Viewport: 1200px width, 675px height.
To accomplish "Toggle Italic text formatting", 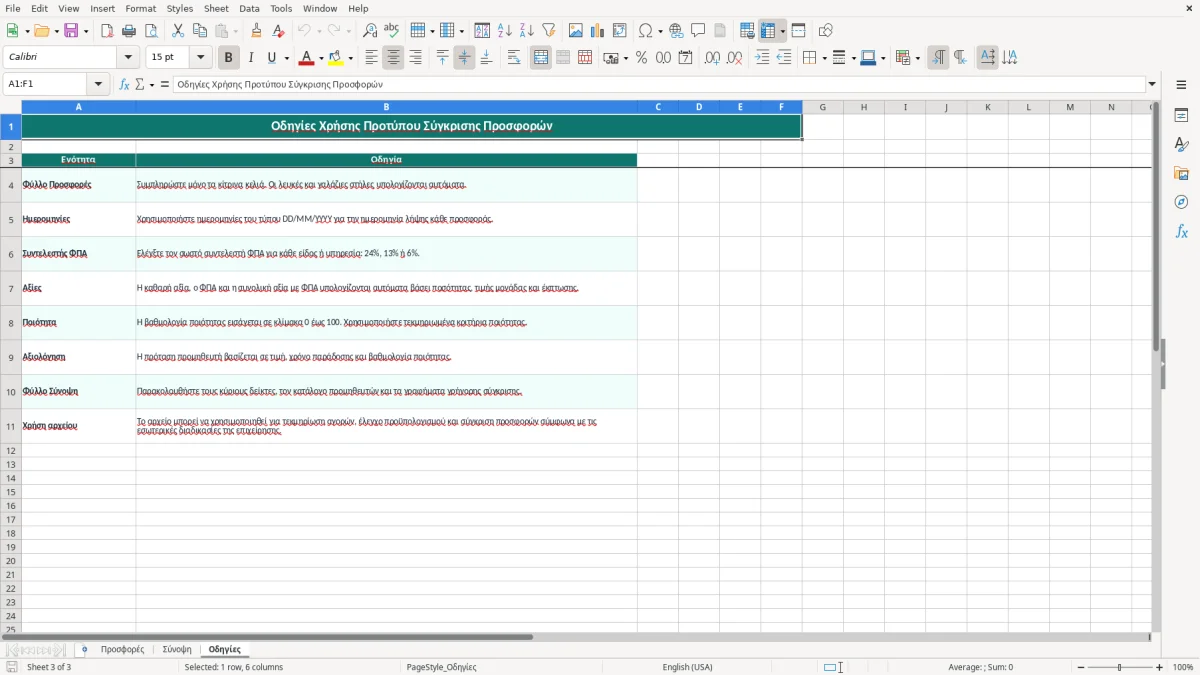I will click(x=251, y=58).
